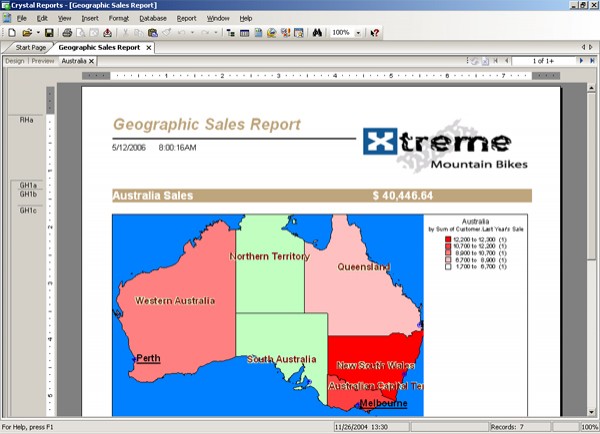Viewport: 600px width, 434px height.
Task: Save the report with floppy icon
Action: pyautogui.click(x=49, y=33)
